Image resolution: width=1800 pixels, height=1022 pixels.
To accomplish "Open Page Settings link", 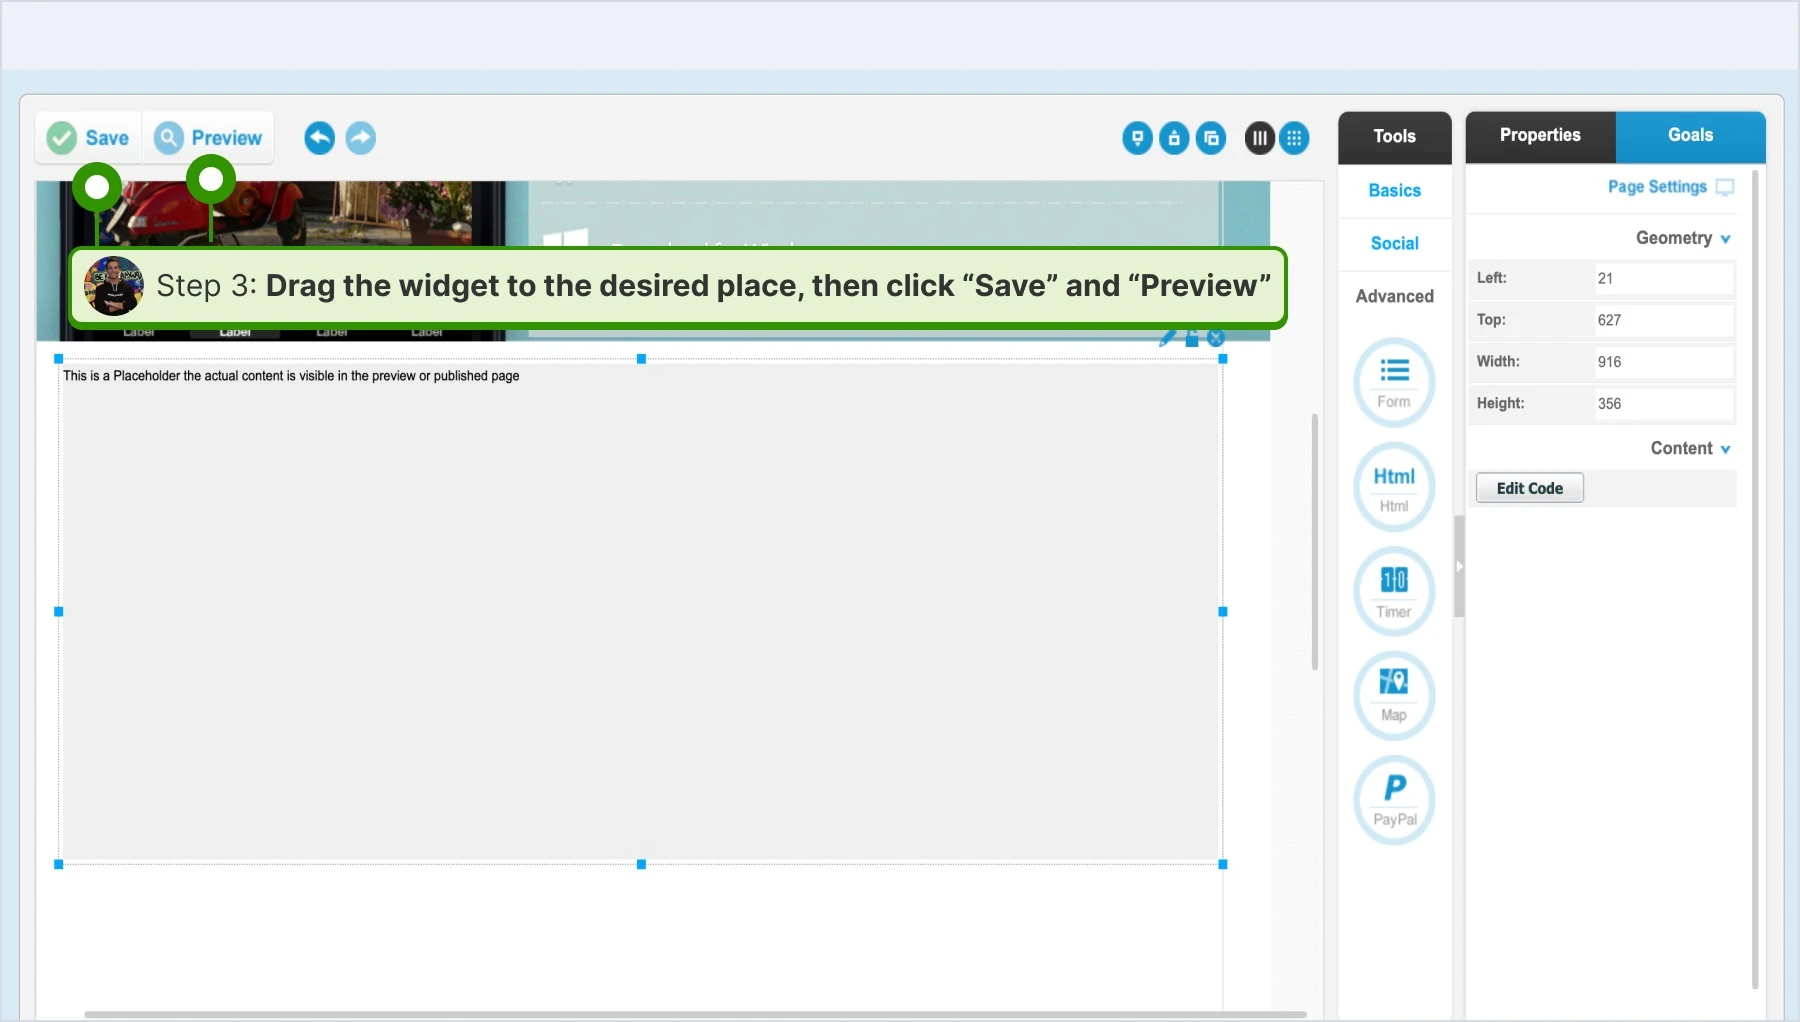I will [1657, 187].
